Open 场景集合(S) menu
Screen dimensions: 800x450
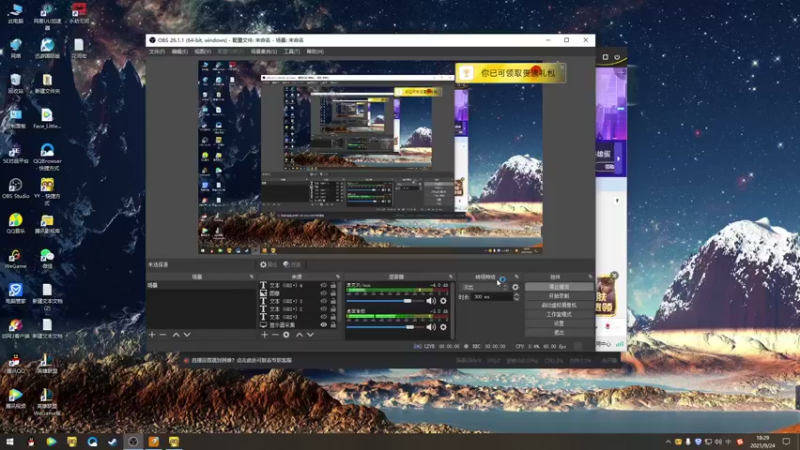[264, 52]
